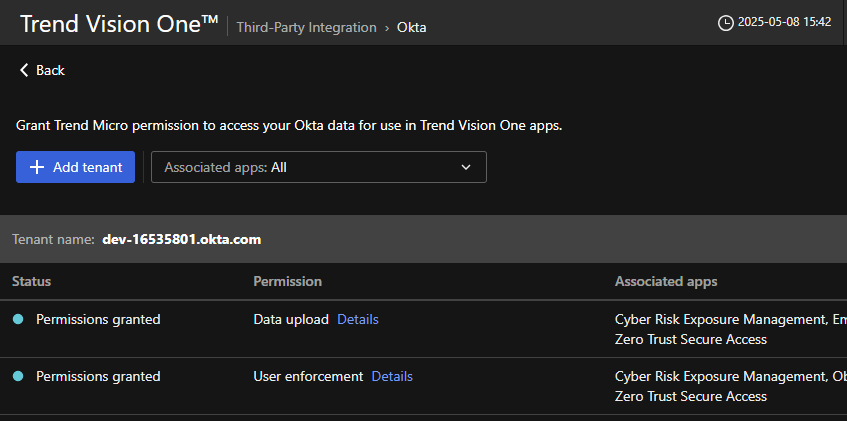Select tenant name dev-16535801.okta.com
The image size is (847, 421).
(x=181, y=239)
